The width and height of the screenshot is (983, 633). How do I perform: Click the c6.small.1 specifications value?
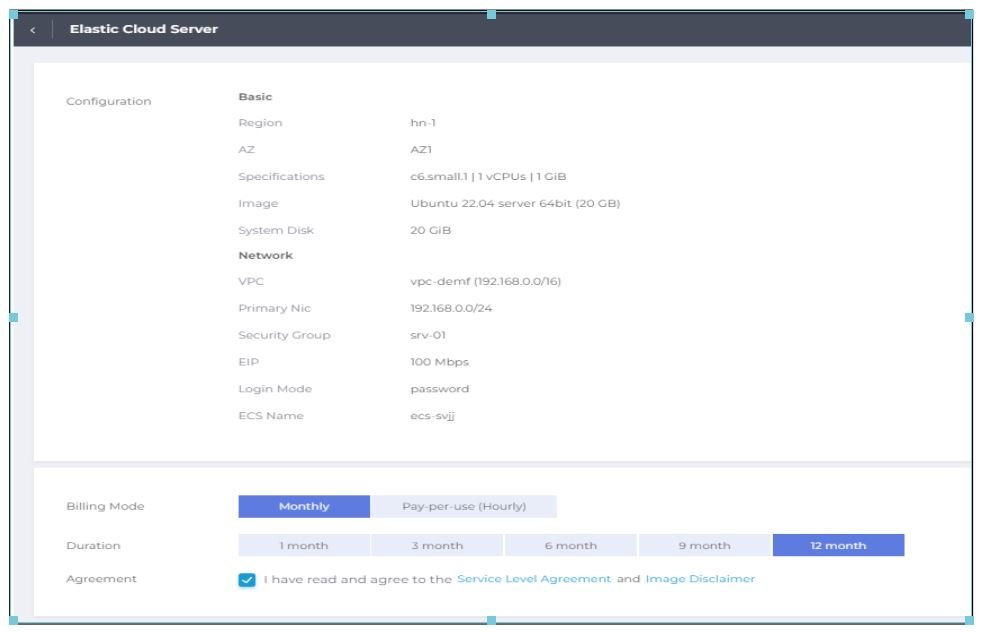[x=481, y=177]
